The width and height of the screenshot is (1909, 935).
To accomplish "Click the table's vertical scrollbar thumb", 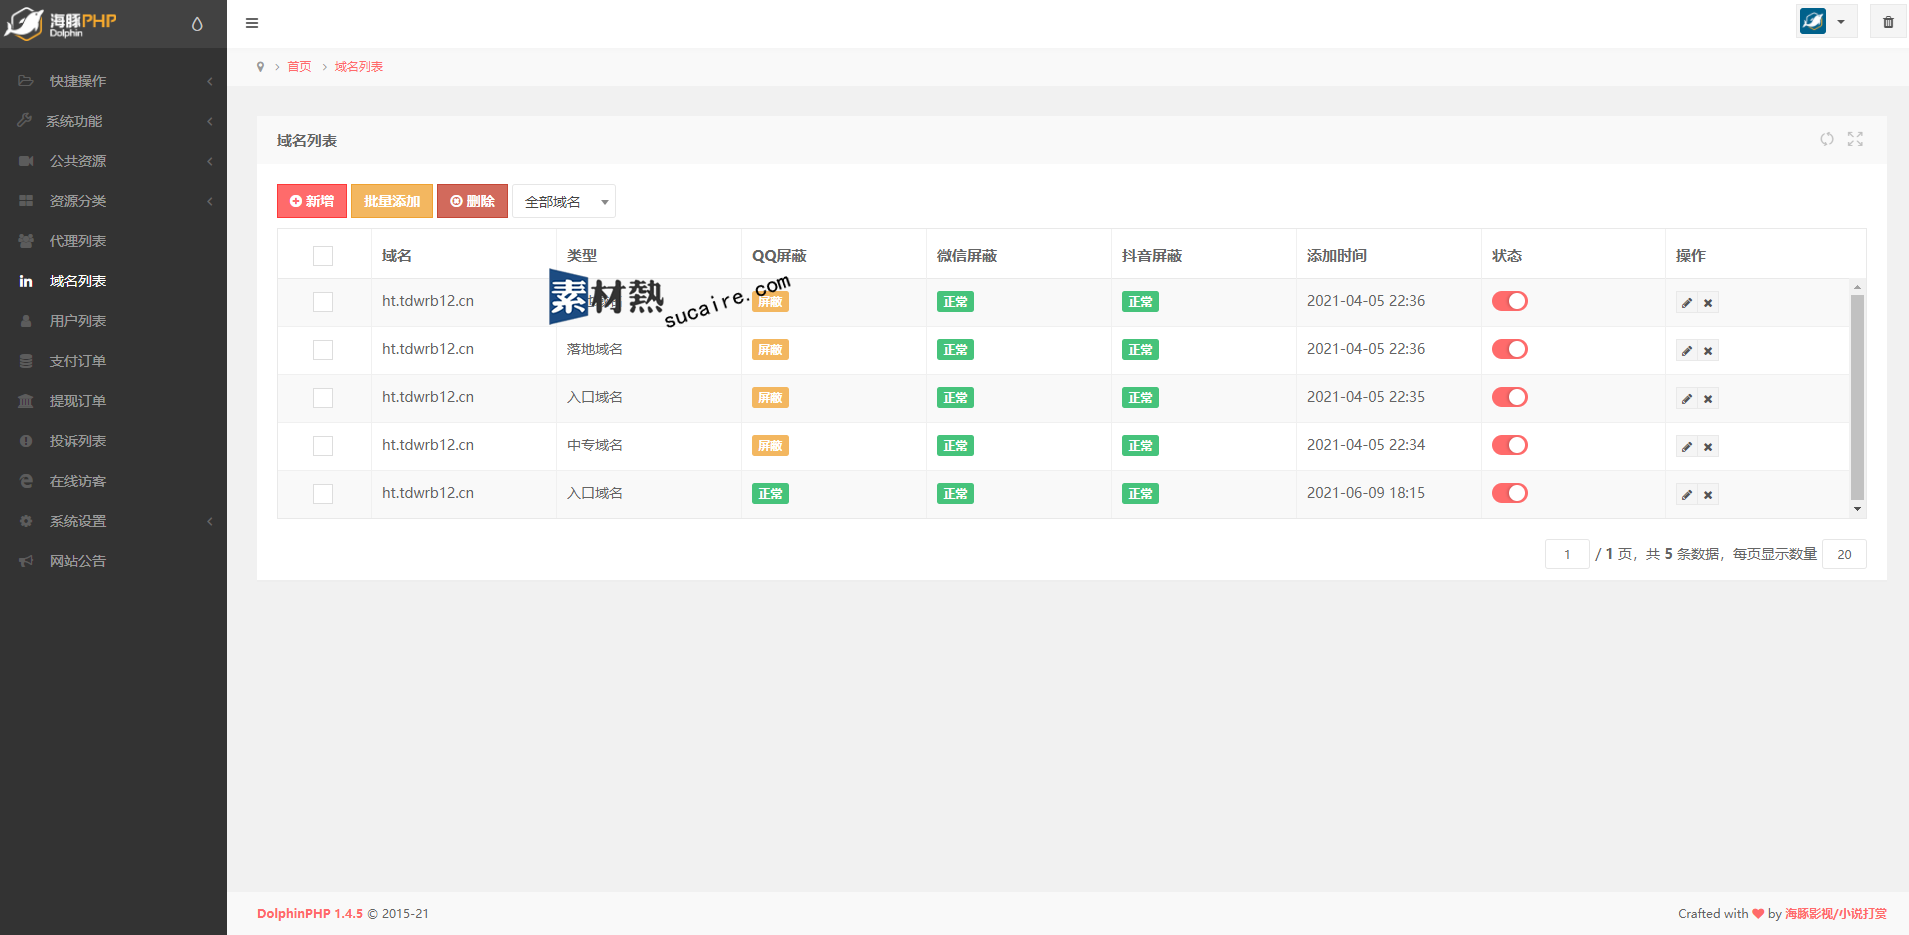I will 1857,396.
